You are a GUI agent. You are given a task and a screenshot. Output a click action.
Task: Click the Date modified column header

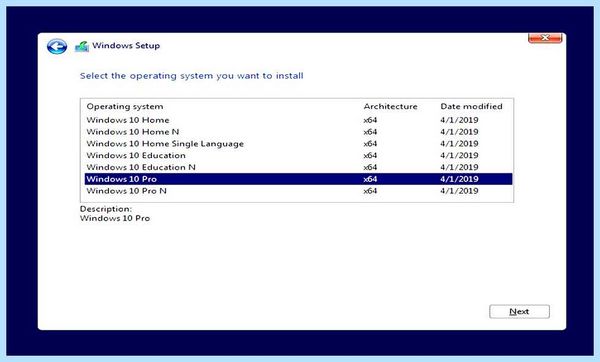coord(471,106)
